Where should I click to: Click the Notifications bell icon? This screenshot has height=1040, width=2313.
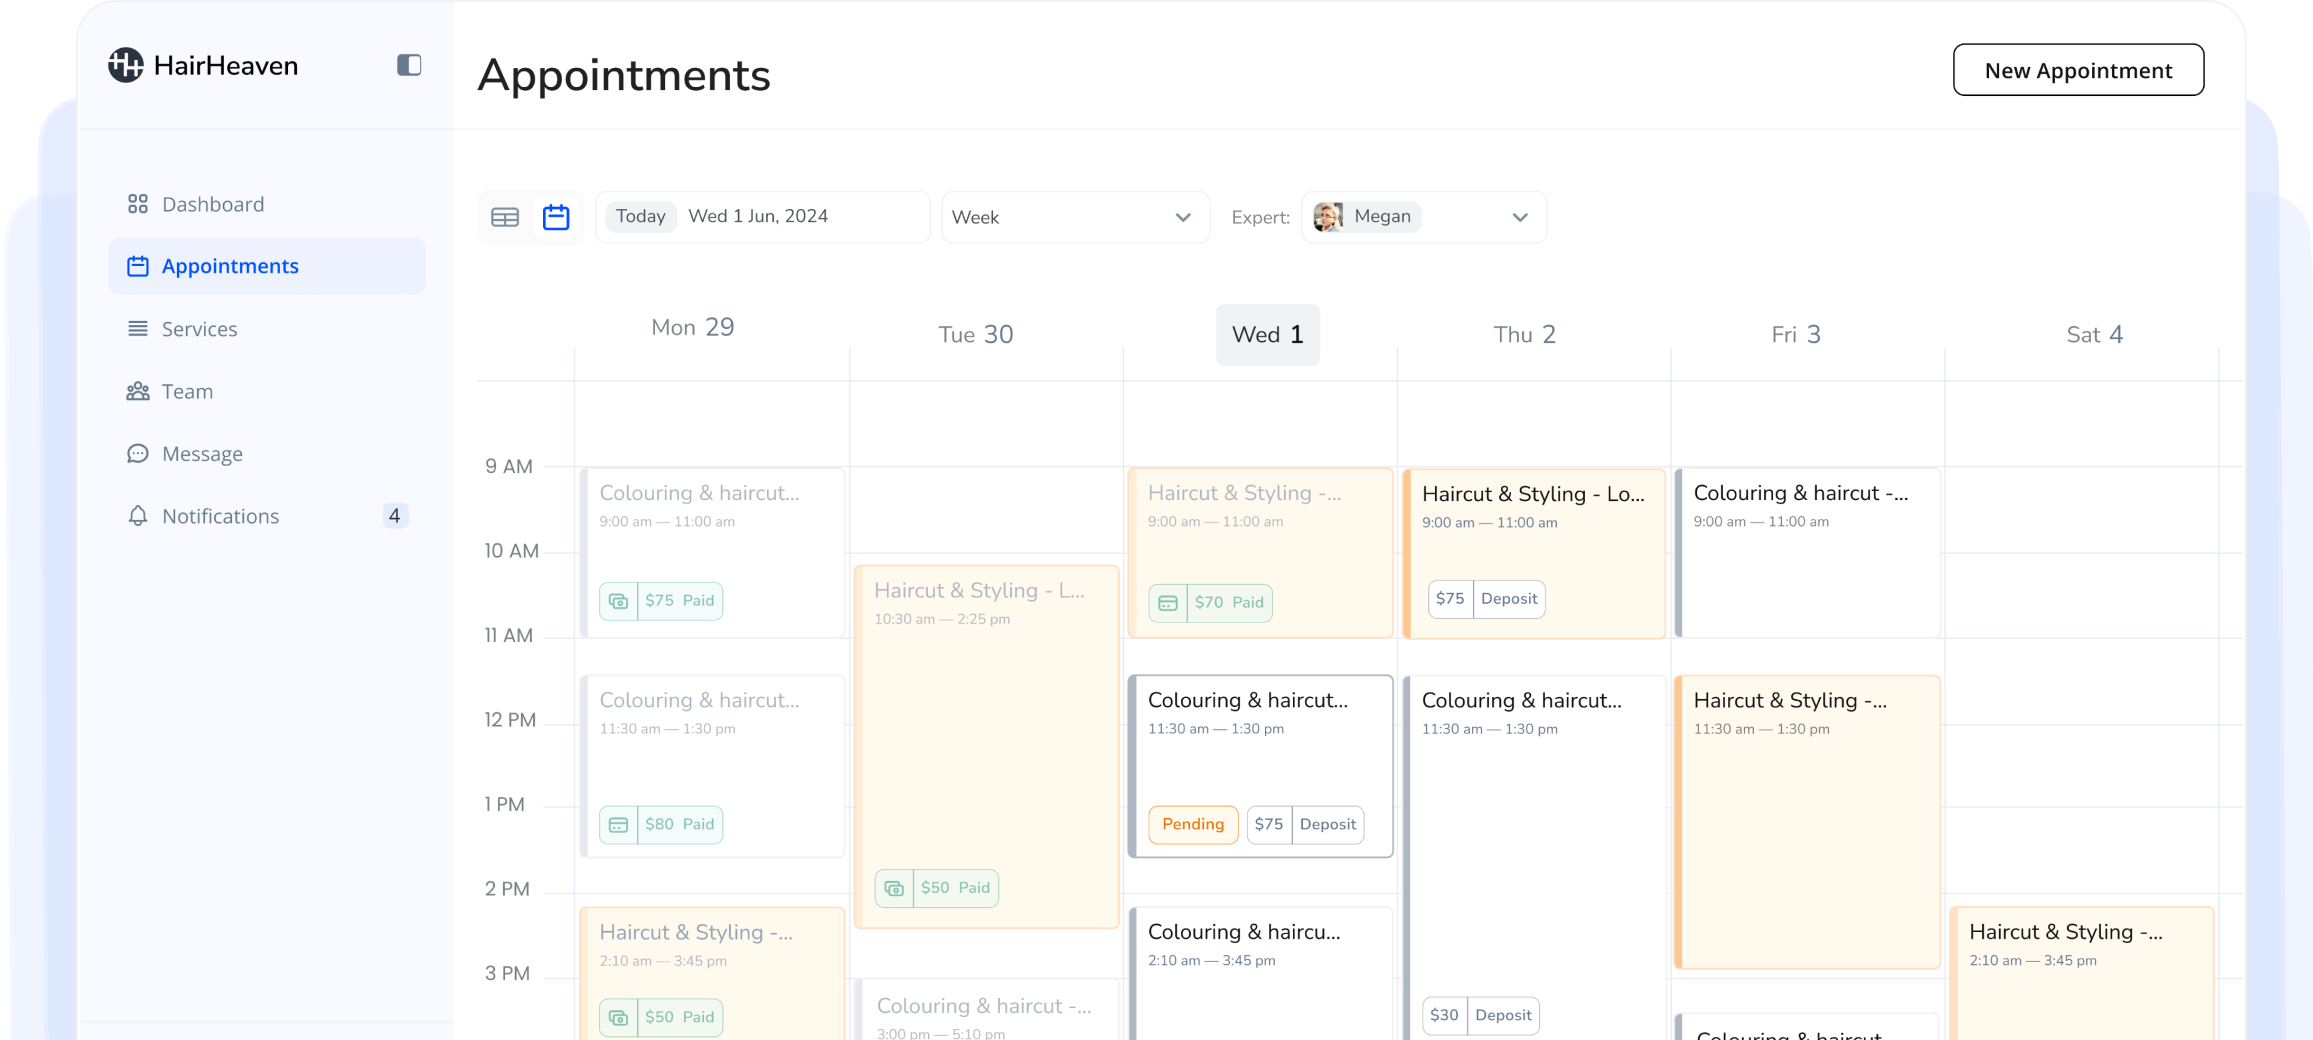click(x=138, y=515)
